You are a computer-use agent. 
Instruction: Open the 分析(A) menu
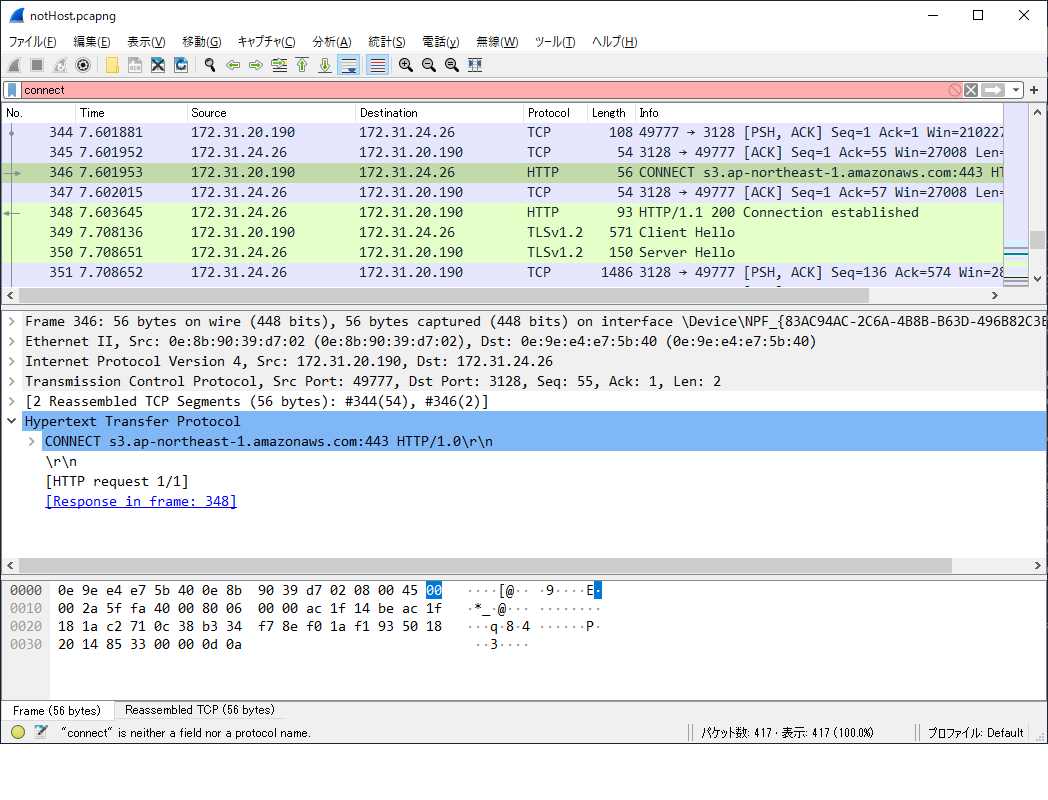tap(332, 41)
